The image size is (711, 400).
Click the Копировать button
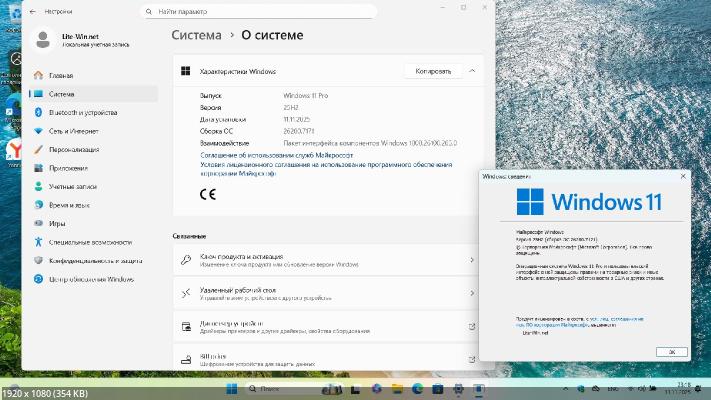(x=432, y=71)
